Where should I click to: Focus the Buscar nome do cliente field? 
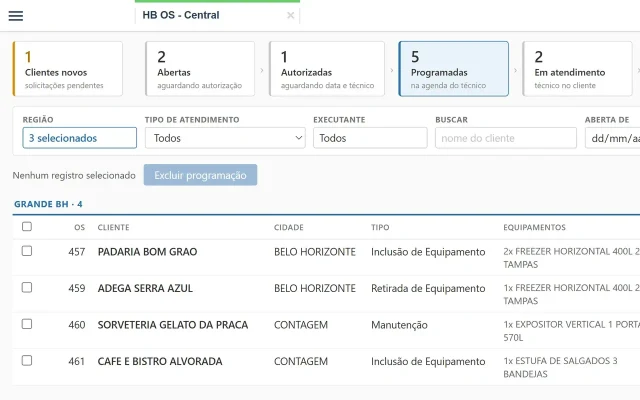click(506, 138)
